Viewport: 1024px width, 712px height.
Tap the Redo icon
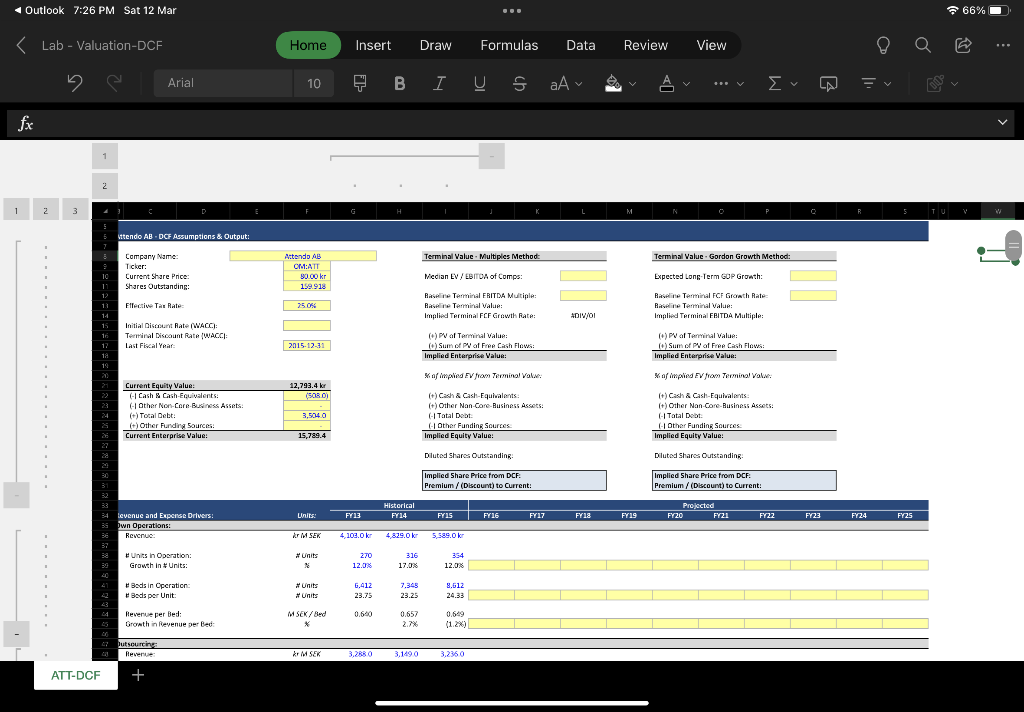pyautogui.click(x=114, y=83)
